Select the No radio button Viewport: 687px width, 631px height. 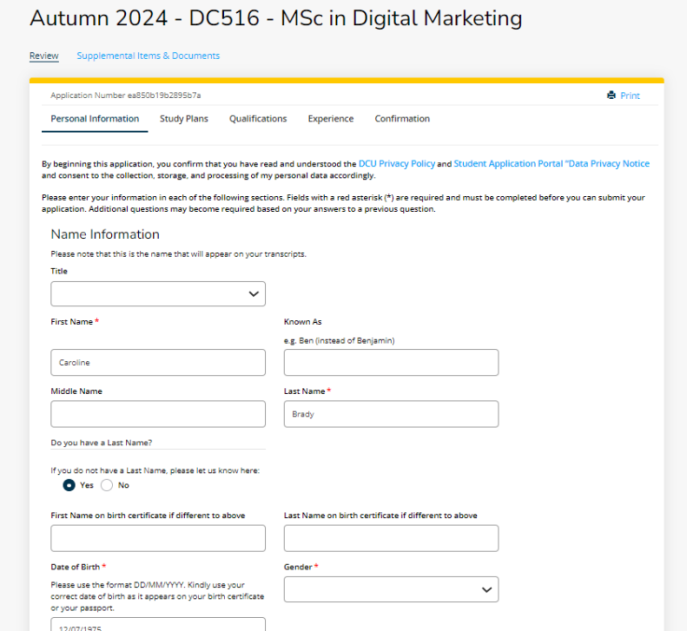pos(107,485)
